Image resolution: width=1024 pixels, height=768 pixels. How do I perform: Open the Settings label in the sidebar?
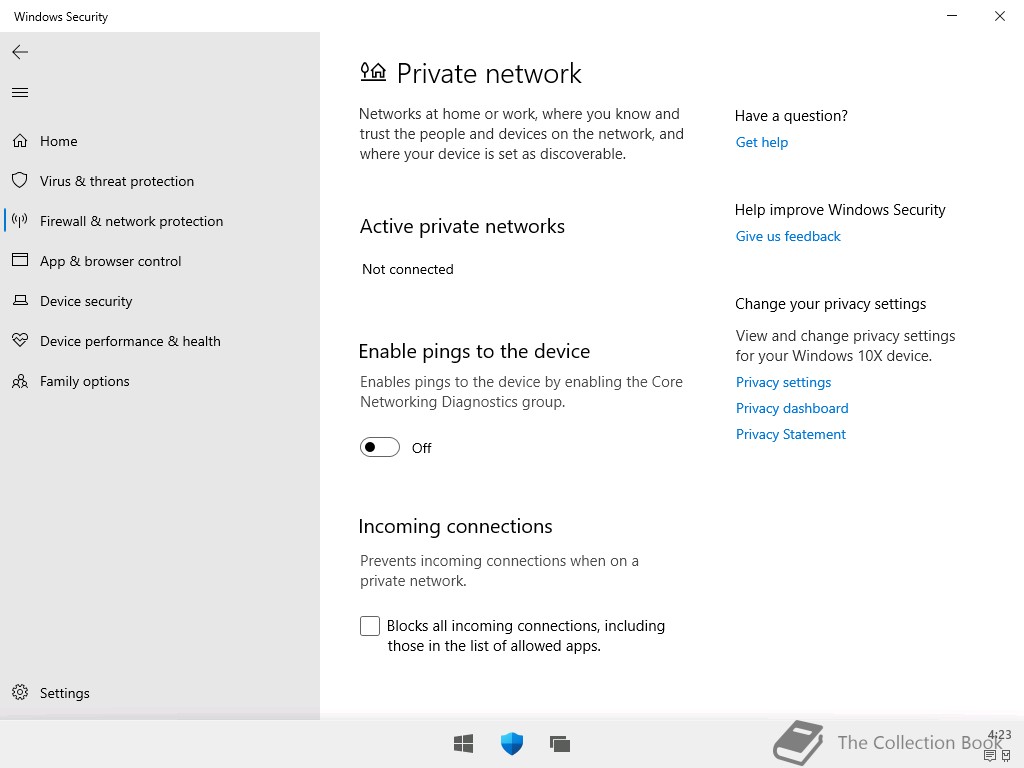tap(65, 693)
